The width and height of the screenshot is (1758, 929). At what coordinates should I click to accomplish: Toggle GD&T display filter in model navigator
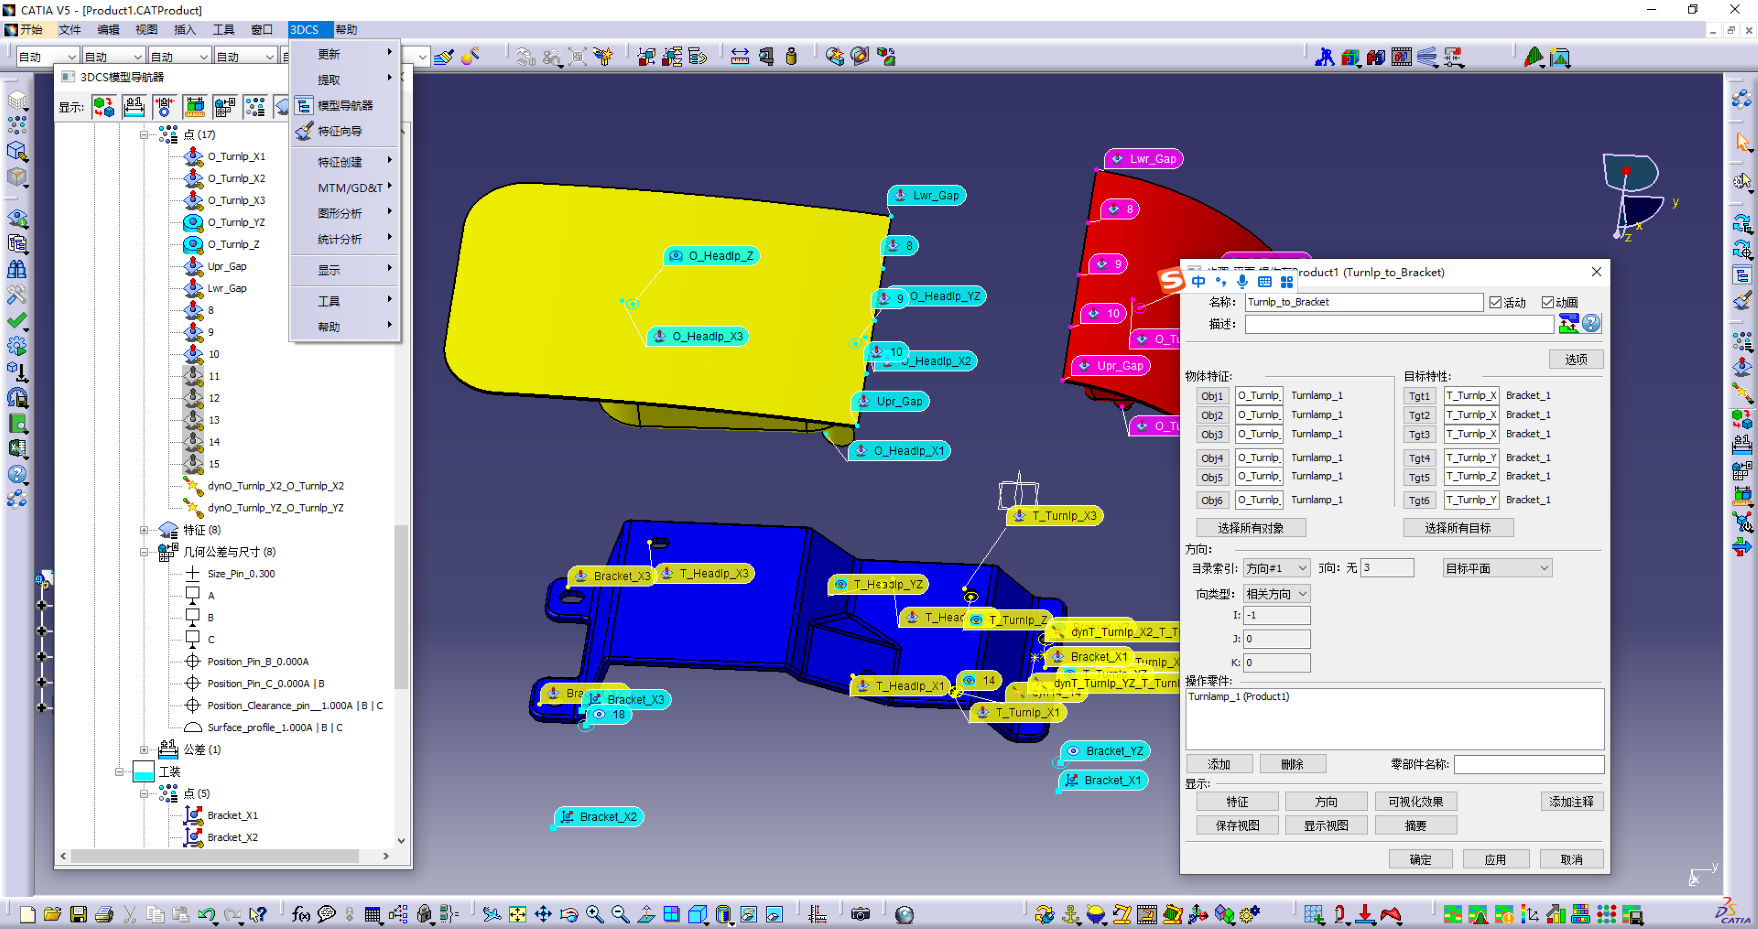point(225,106)
